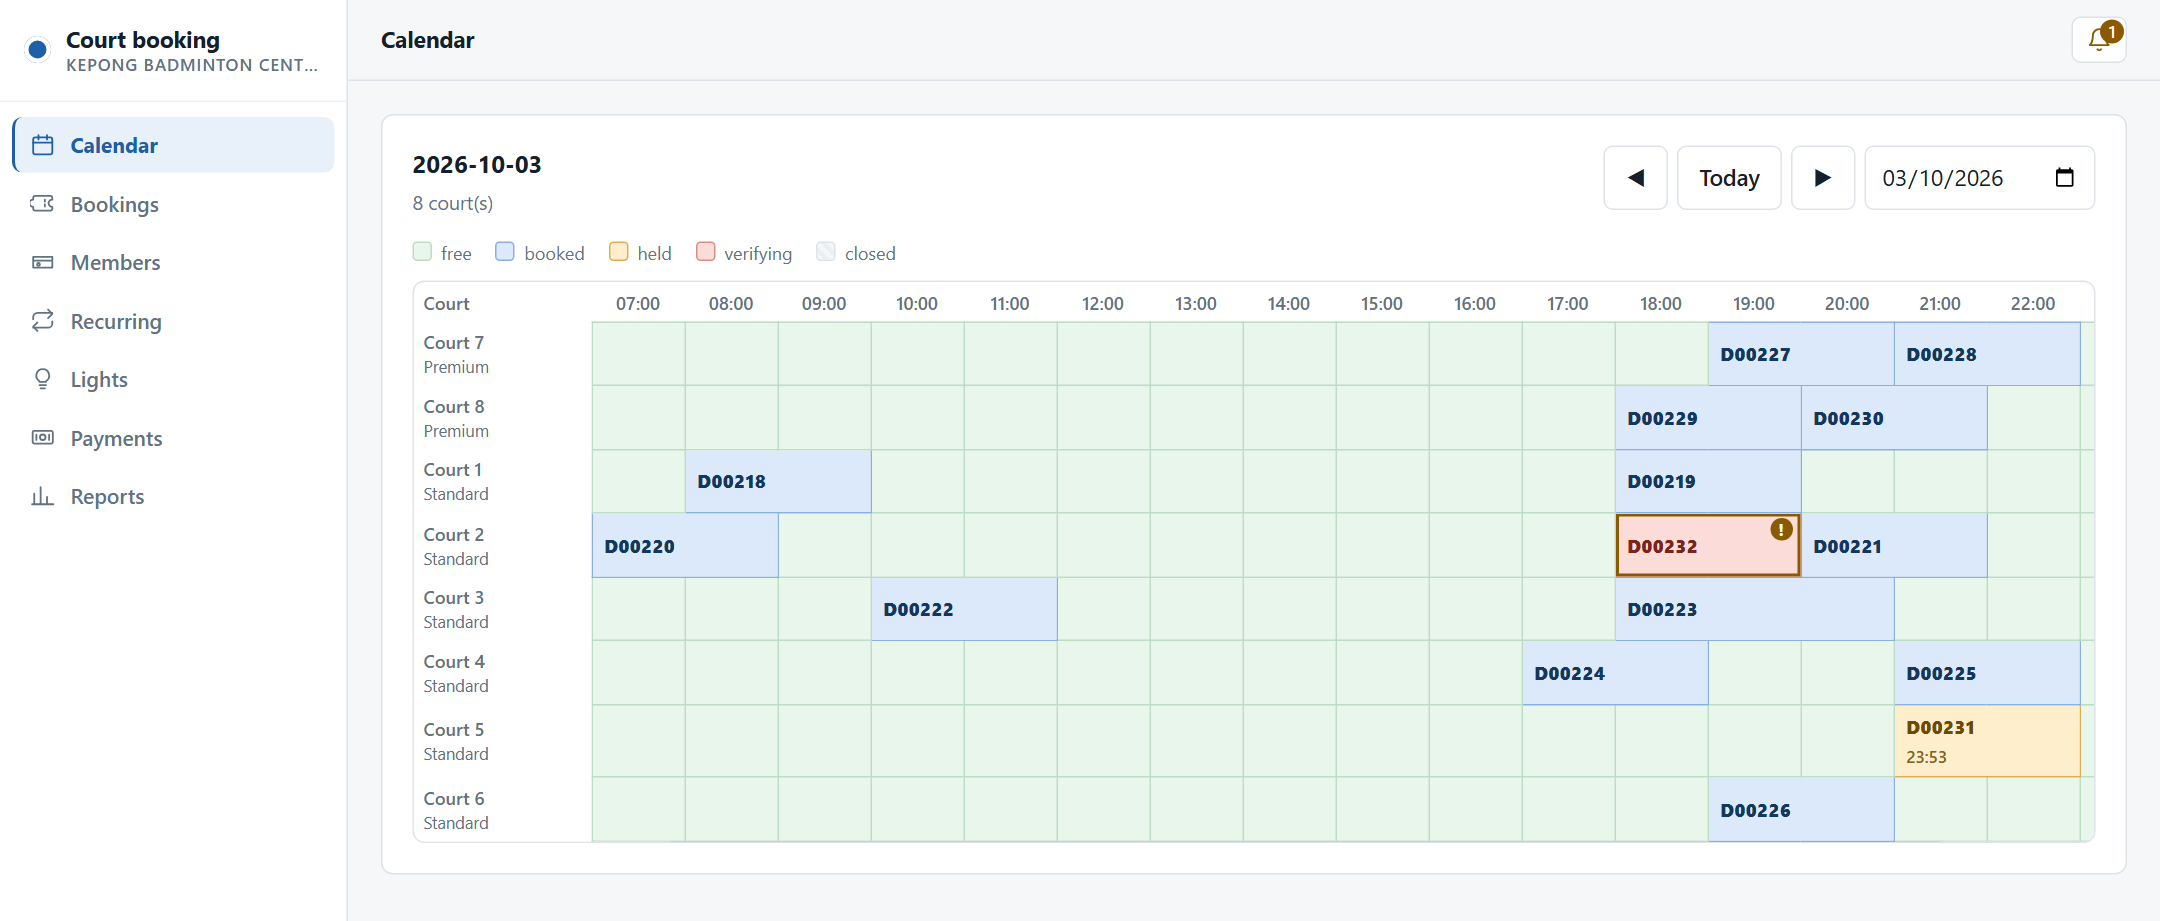
Task: Open booking D00220 on Court 2
Action: (x=685, y=546)
